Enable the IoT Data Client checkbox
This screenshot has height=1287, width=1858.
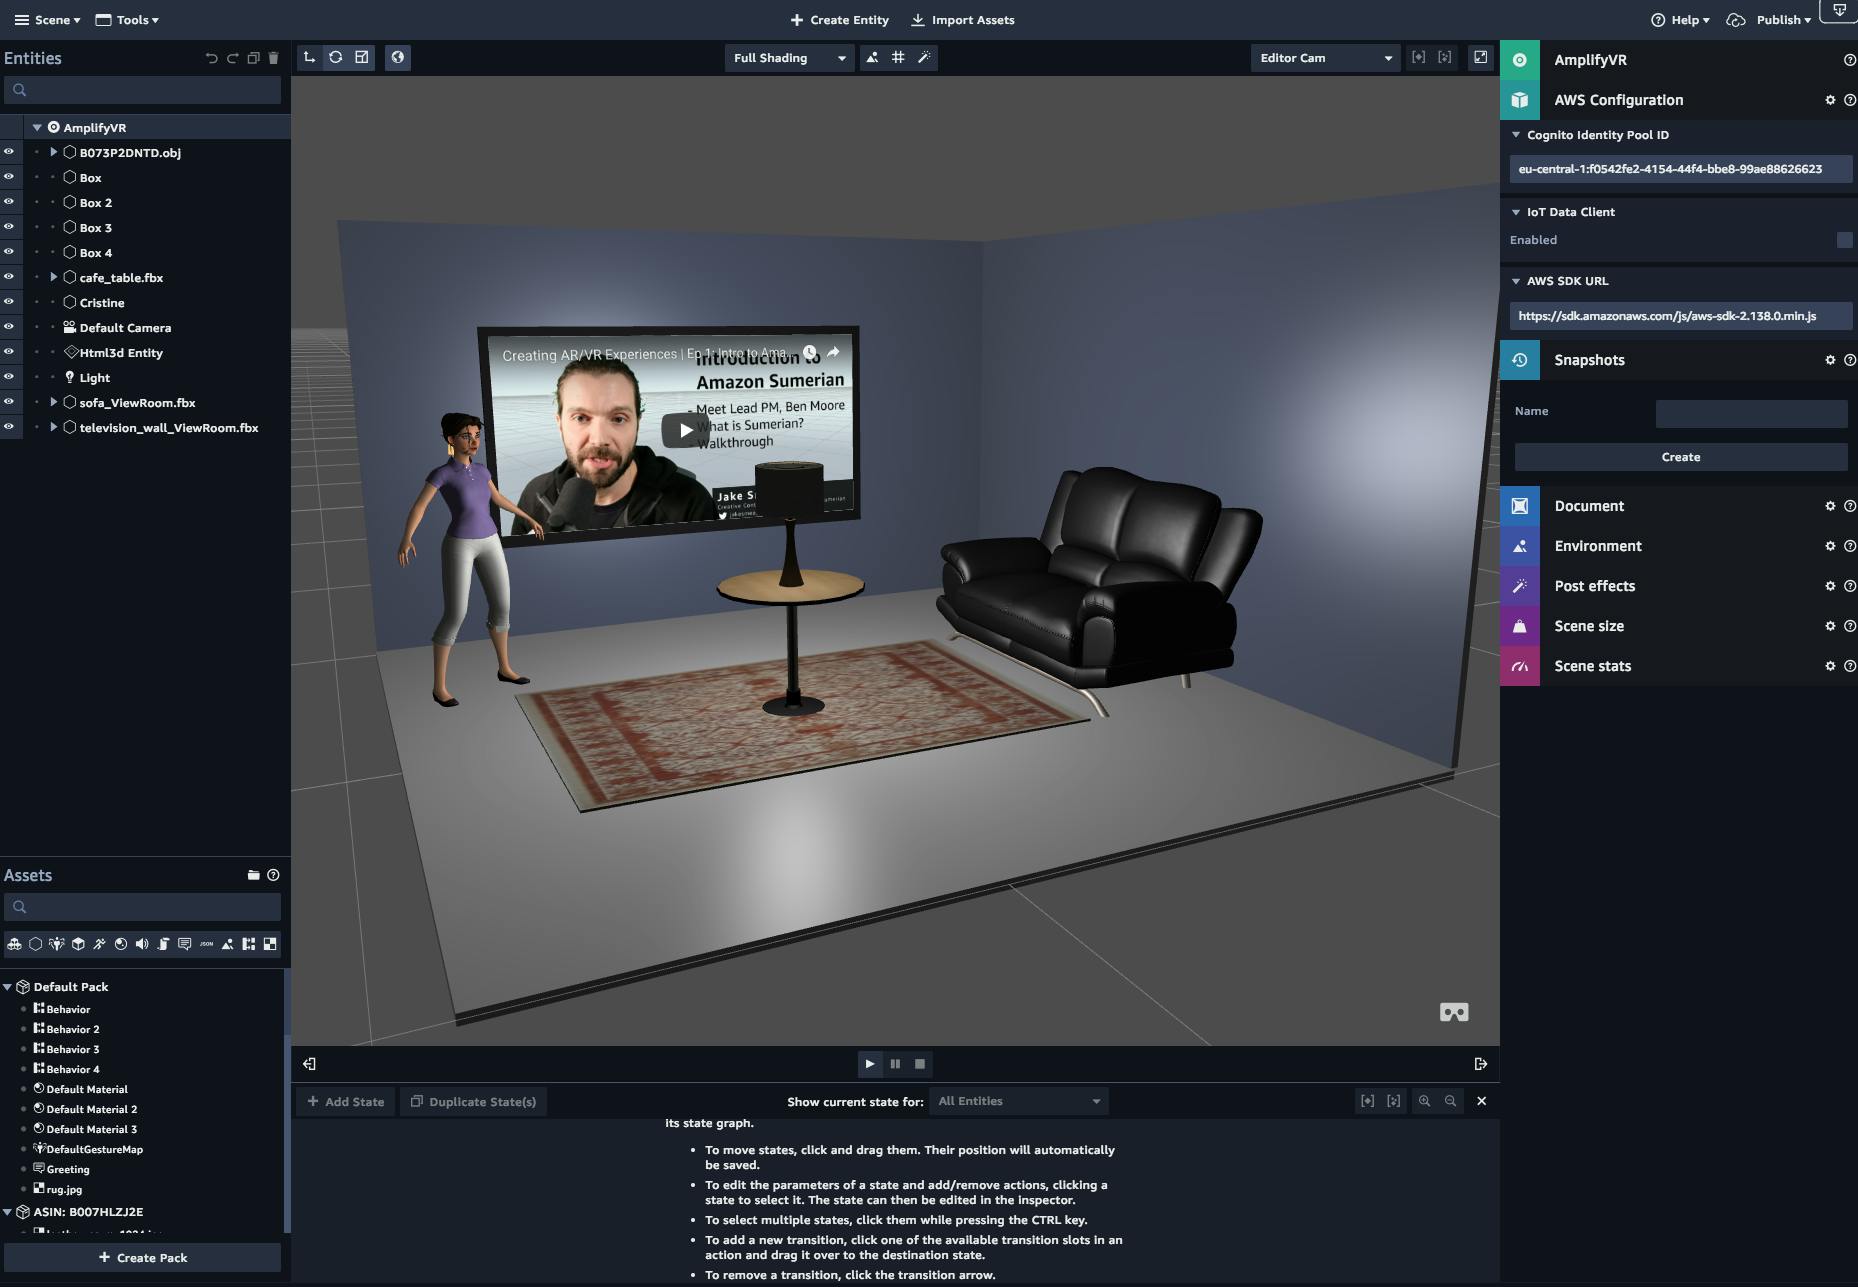click(1844, 239)
